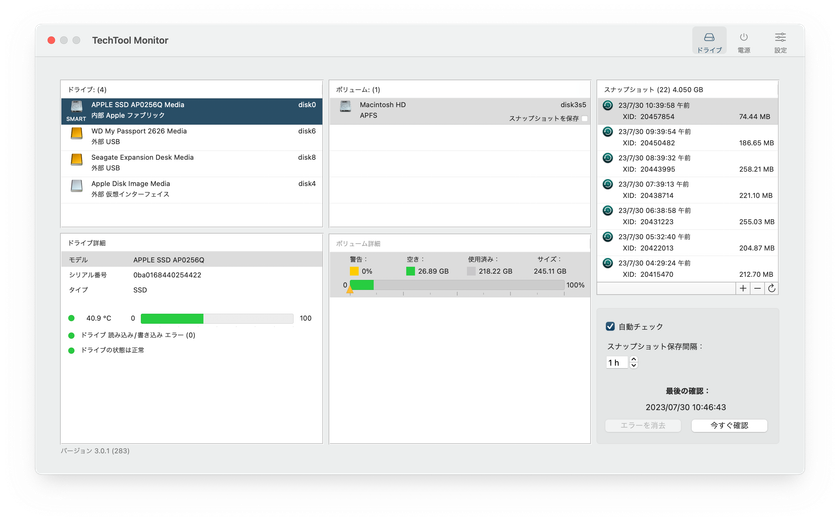This screenshot has height=521, width=840.
Task: Add a snapshot with plus button
Action: point(743,288)
